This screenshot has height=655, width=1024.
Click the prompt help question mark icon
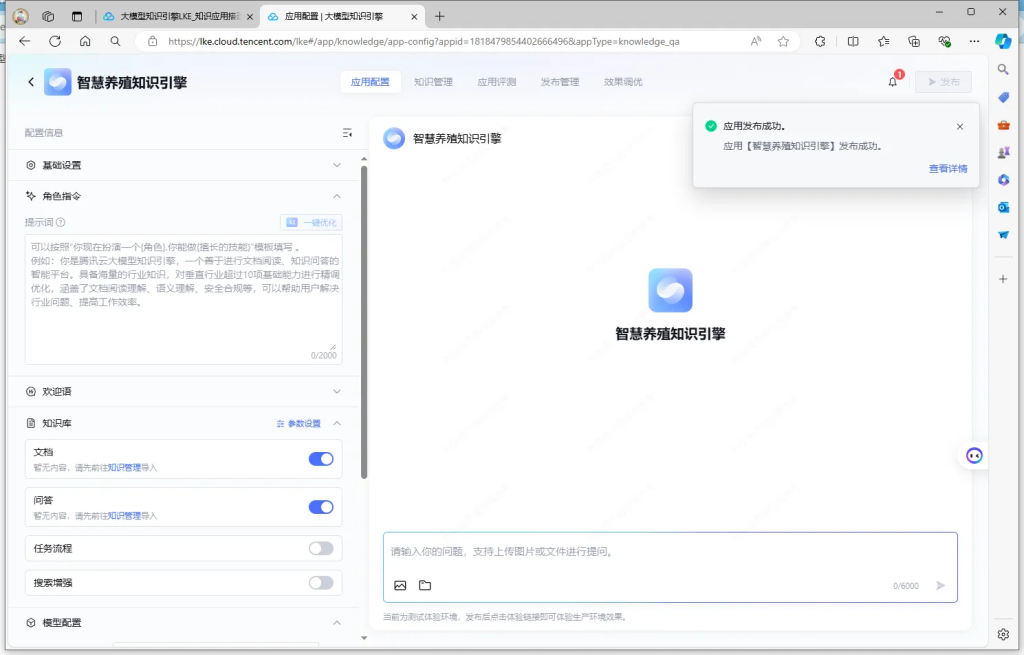(x=61, y=223)
